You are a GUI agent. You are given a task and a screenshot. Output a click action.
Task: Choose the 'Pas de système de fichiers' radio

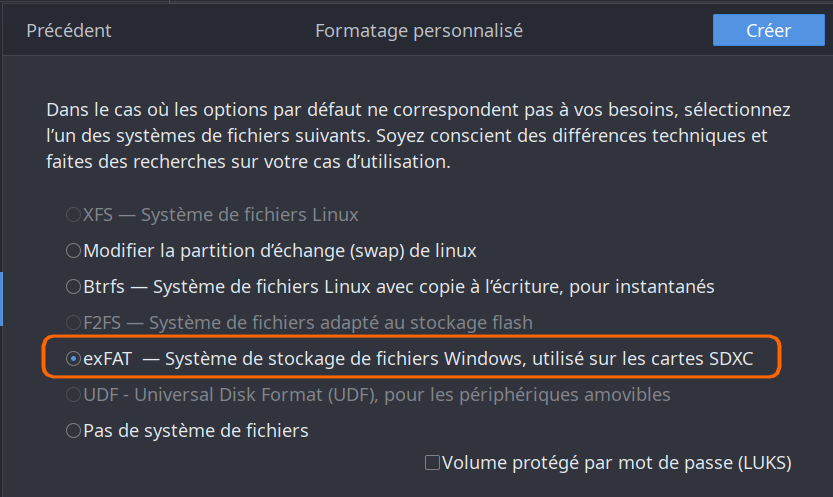73,431
